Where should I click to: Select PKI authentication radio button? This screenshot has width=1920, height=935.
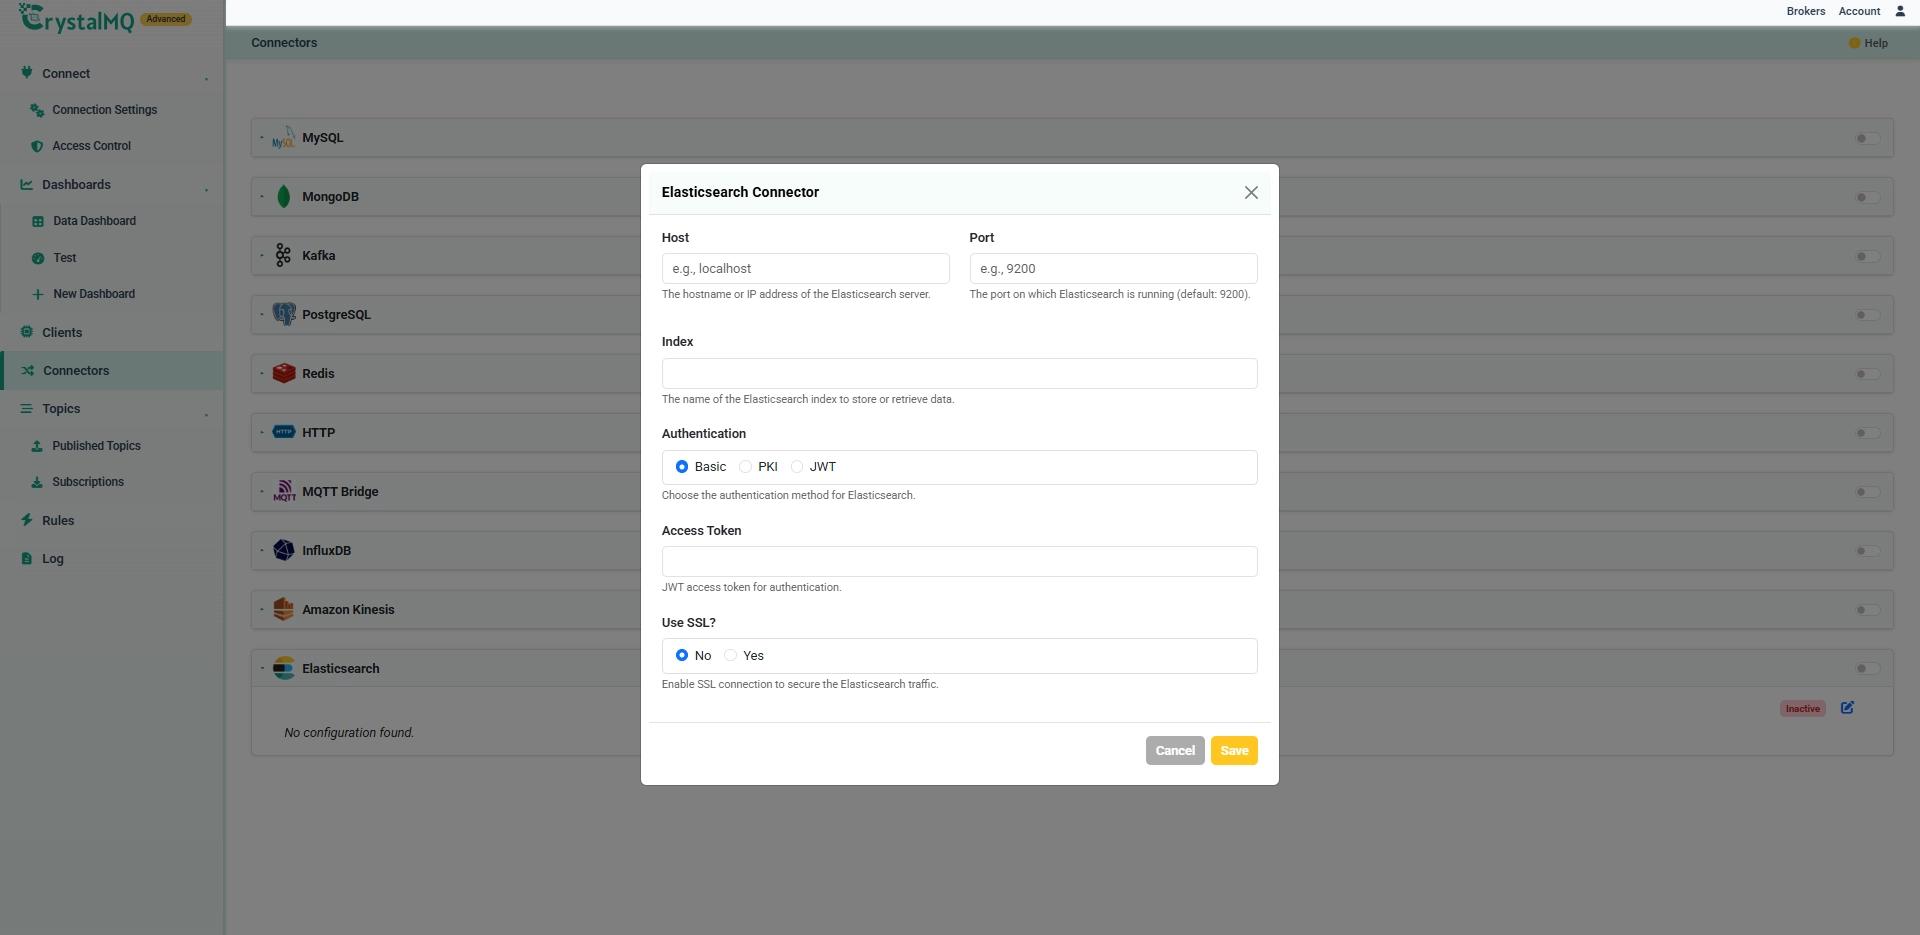point(745,467)
